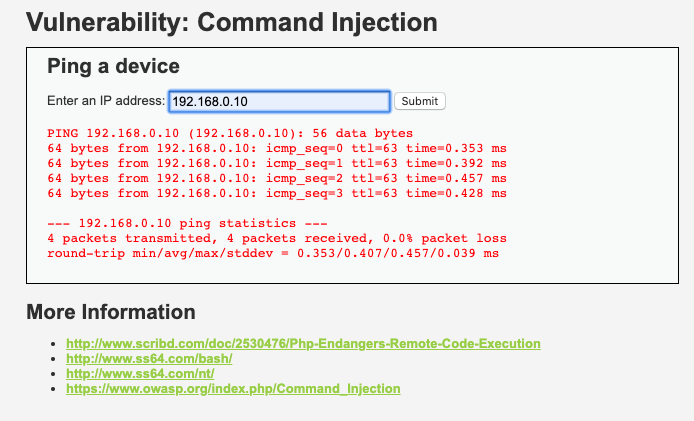
Task: Open the Scribd Php-Endangers-Remote-Code-Execution link
Action: pos(303,344)
